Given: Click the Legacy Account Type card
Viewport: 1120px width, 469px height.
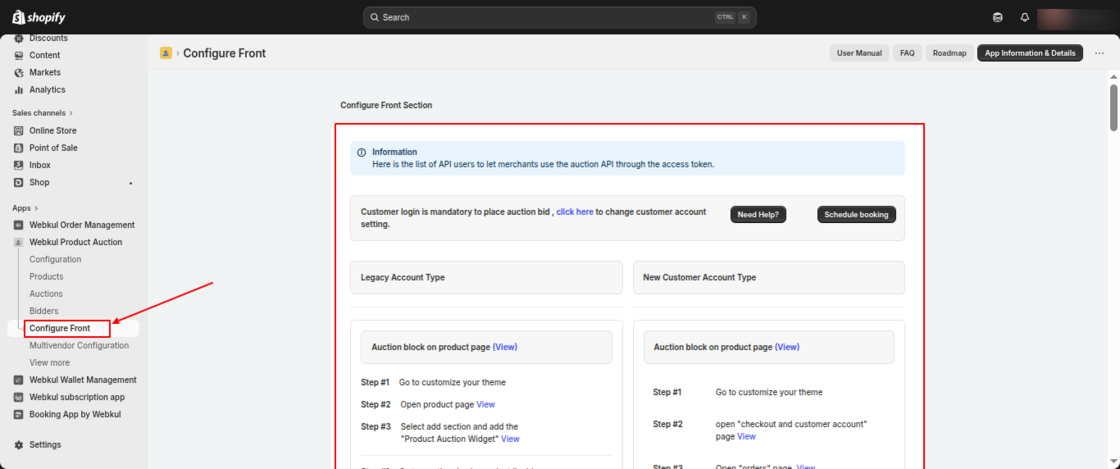Looking at the screenshot, I should tap(486, 277).
